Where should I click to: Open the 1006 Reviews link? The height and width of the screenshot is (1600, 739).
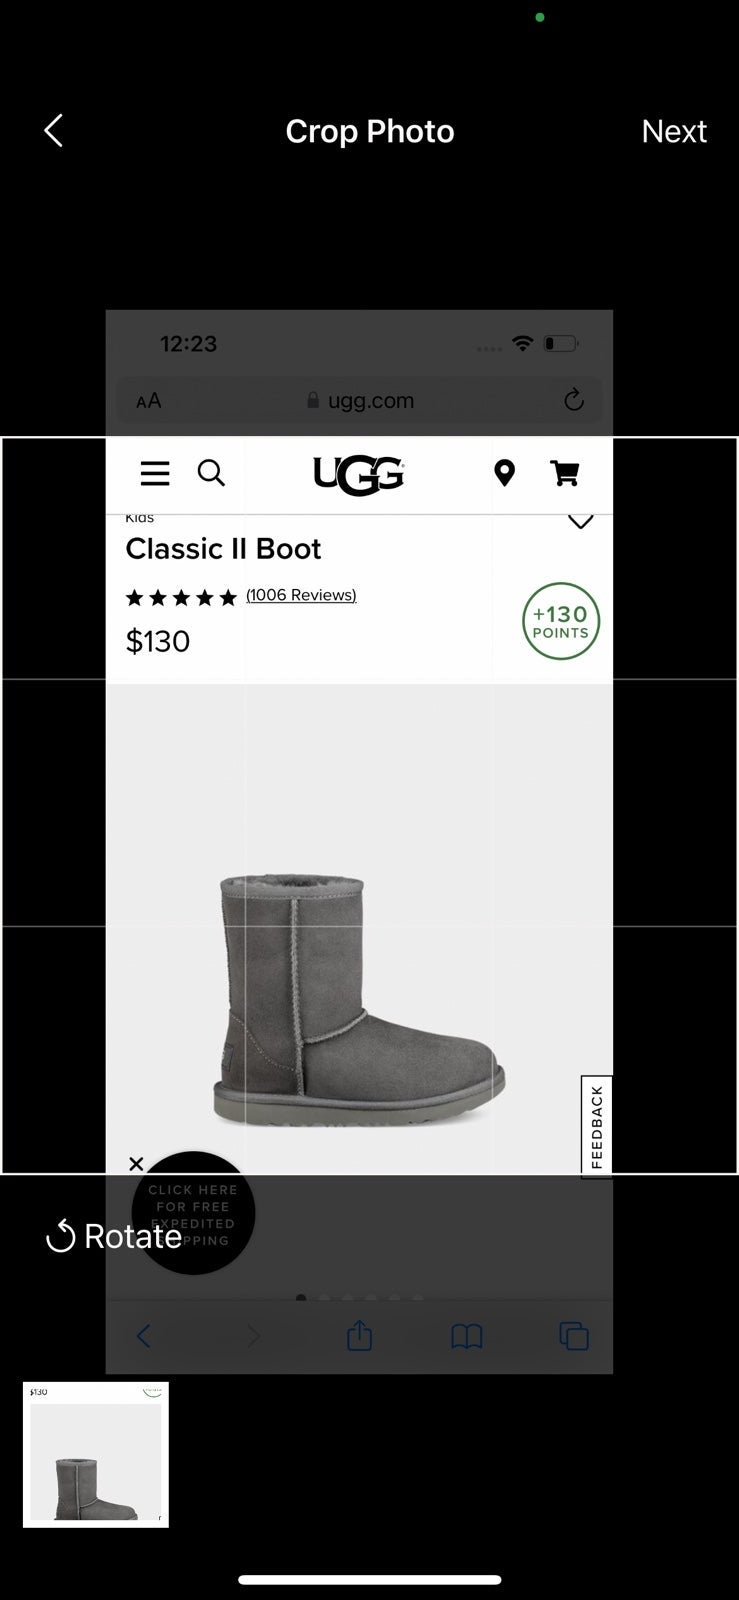pyautogui.click(x=301, y=595)
